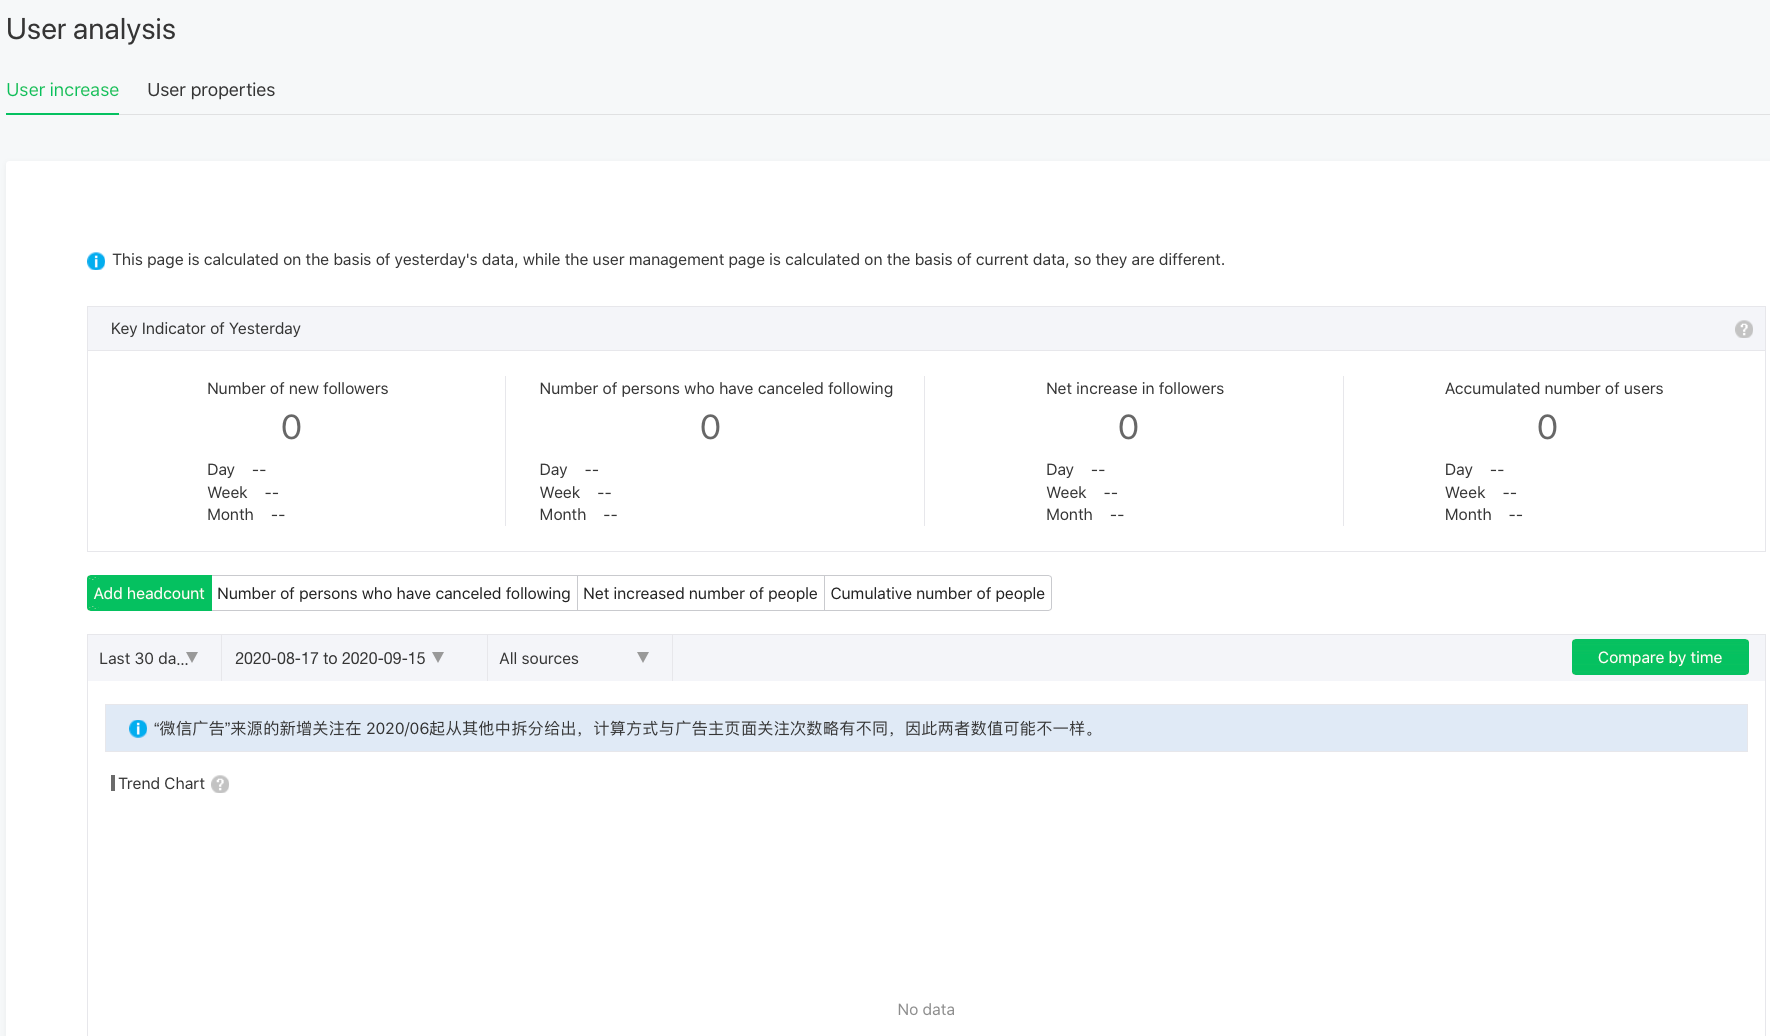Select canceled following button in the metric selector row
This screenshot has width=1770, height=1036.
393,593
